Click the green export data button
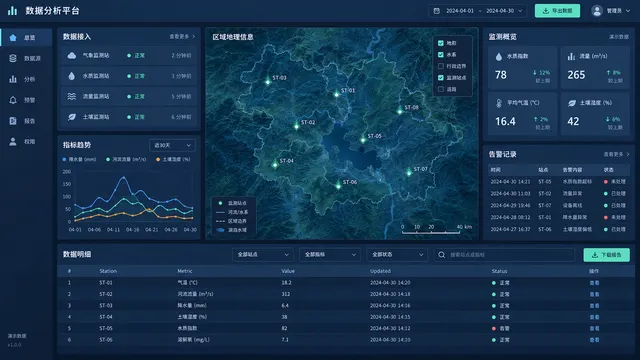 coord(557,11)
